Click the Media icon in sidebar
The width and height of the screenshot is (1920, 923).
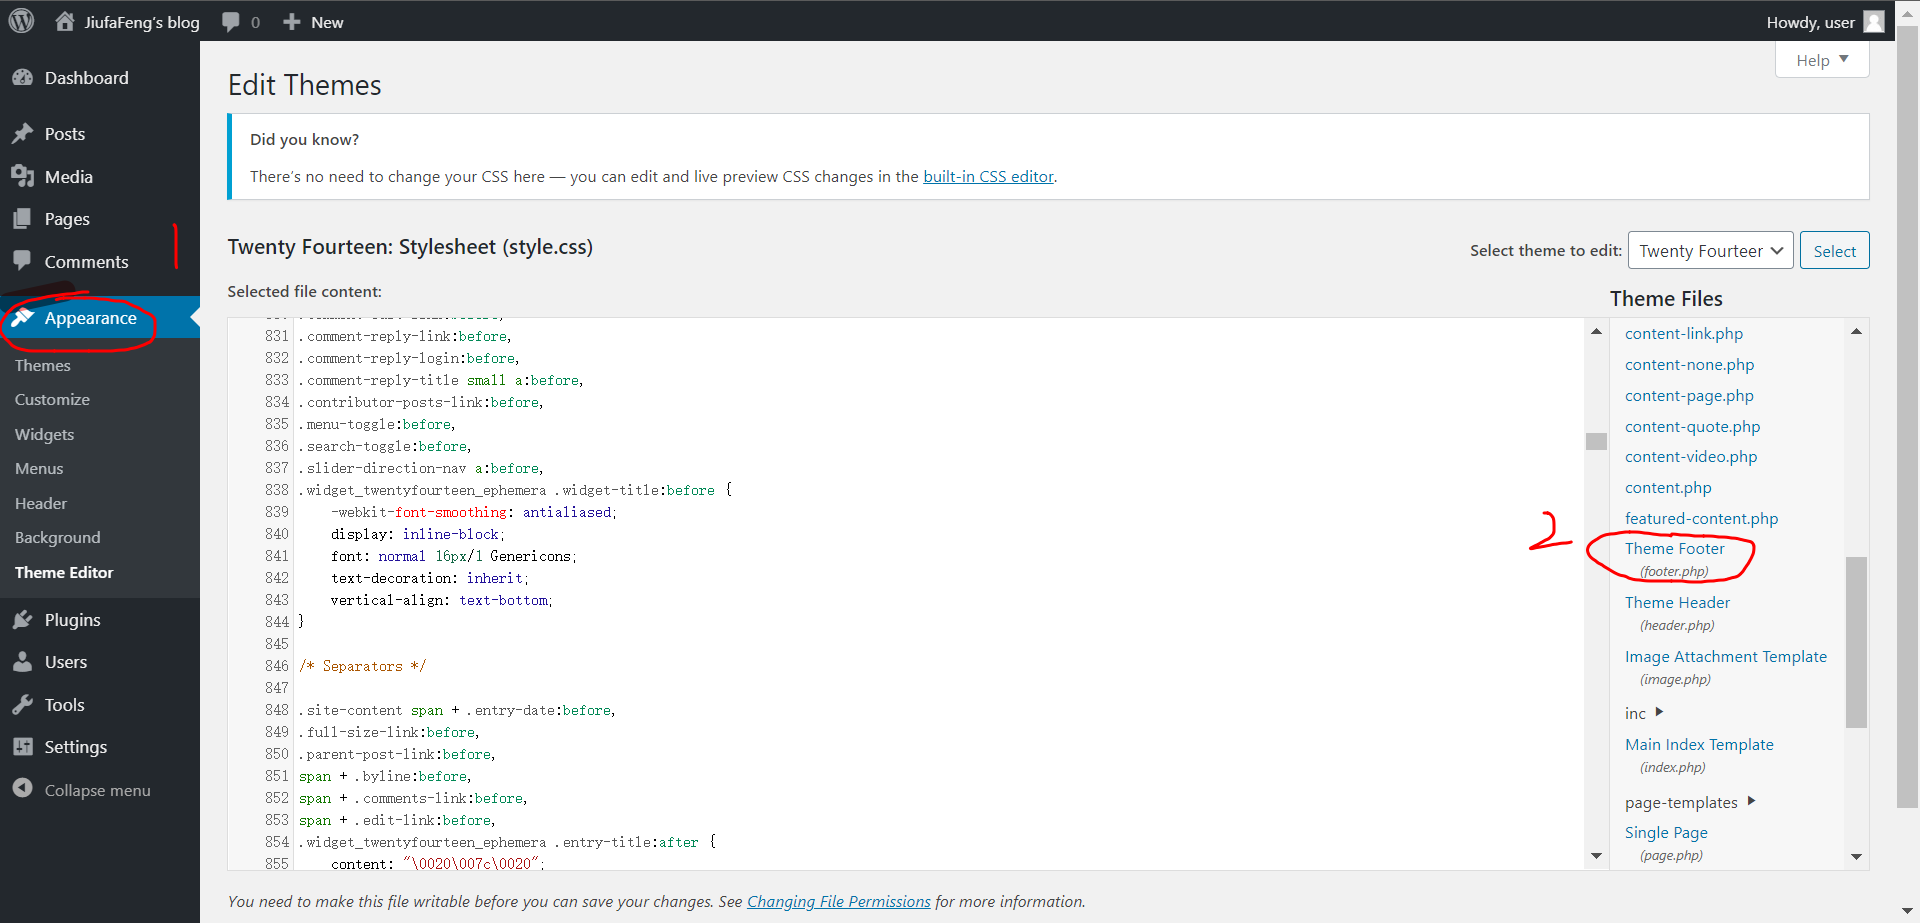click(22, 177)
